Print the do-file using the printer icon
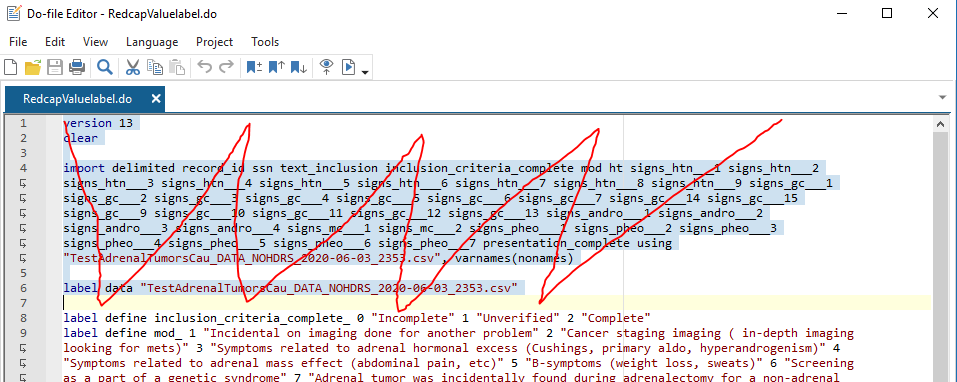The image size is (957, 382). pos(77,67)
